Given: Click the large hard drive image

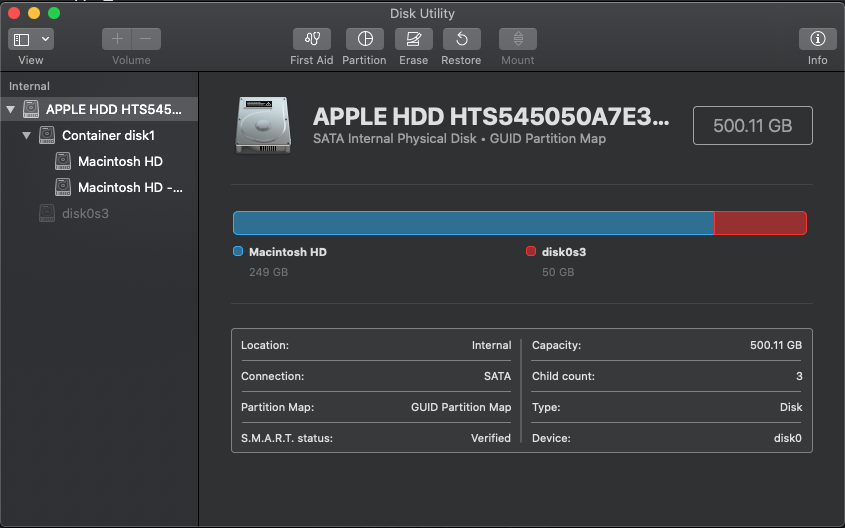Looking at the screenshot, I should [263, 125].
